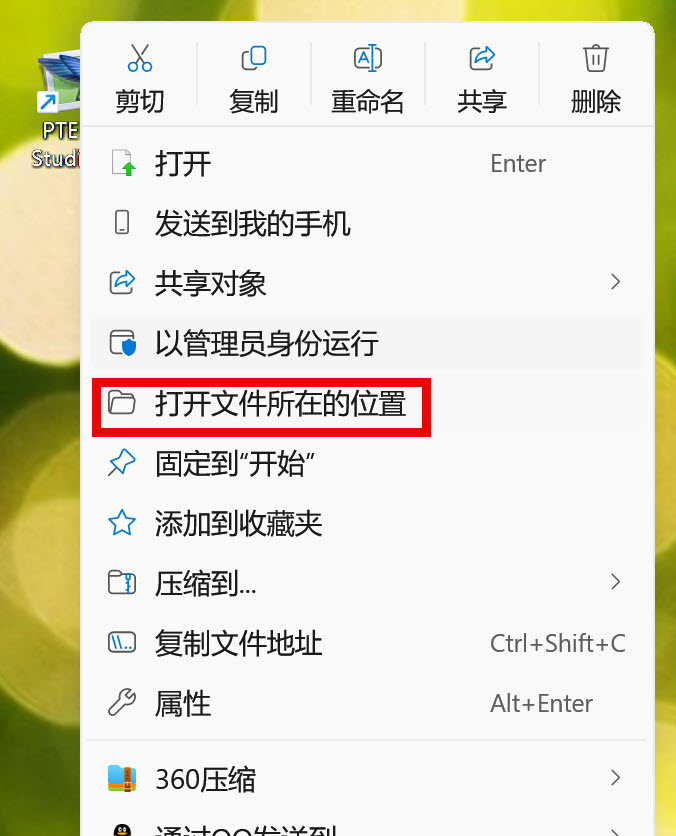Click the shield icon for 以管理员身份运行
This screenshot has height=836, width=676.
(x=123, y=343)
